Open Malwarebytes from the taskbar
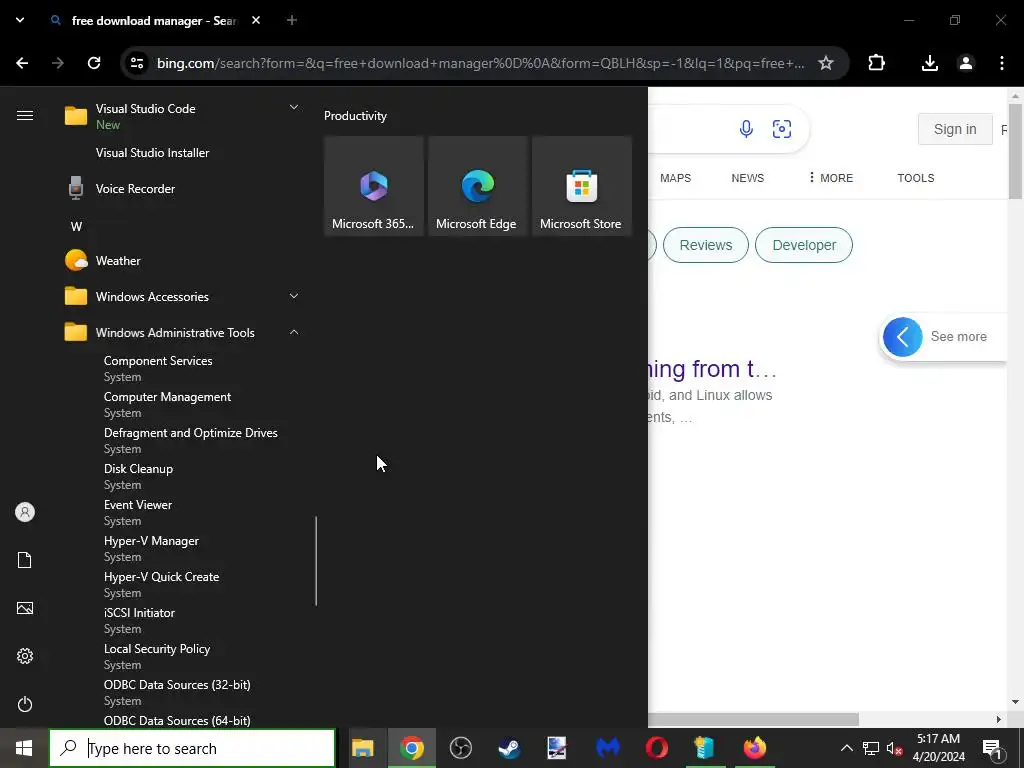Screen dimensions: 1024x768 click(607, 748)
